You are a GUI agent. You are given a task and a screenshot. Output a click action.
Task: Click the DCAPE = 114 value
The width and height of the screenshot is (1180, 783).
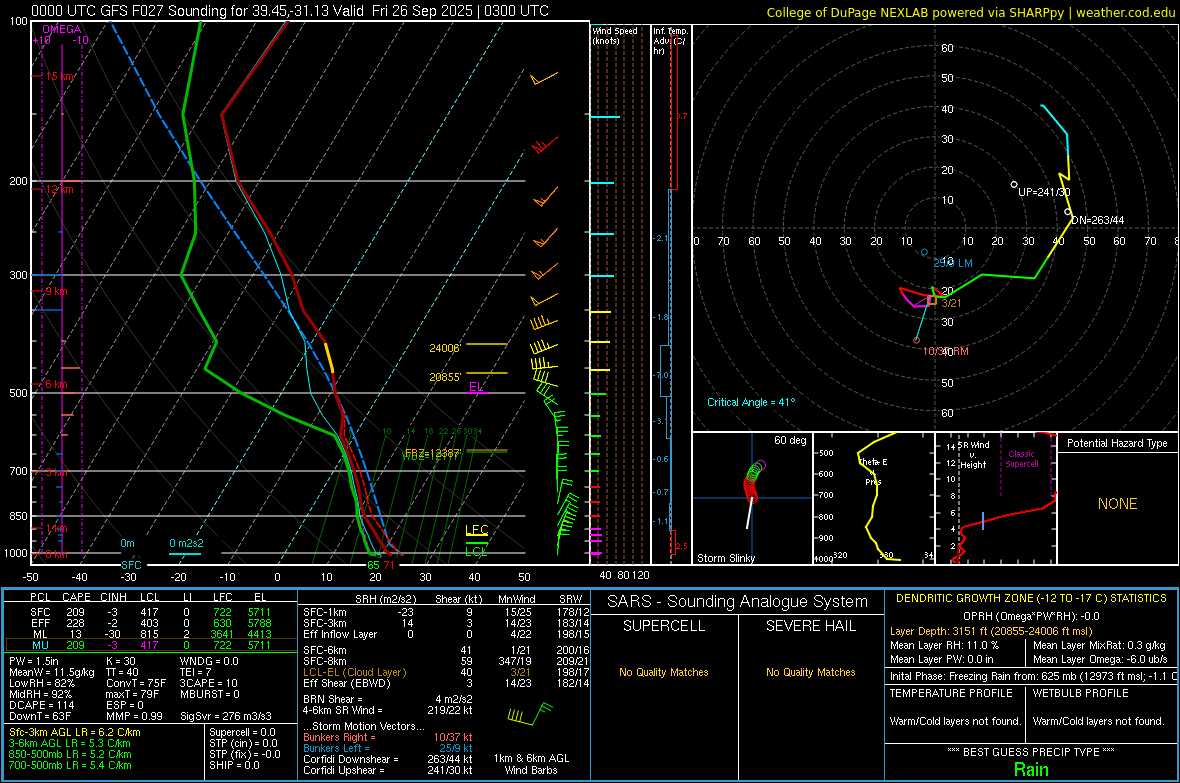tap(41, 705)
